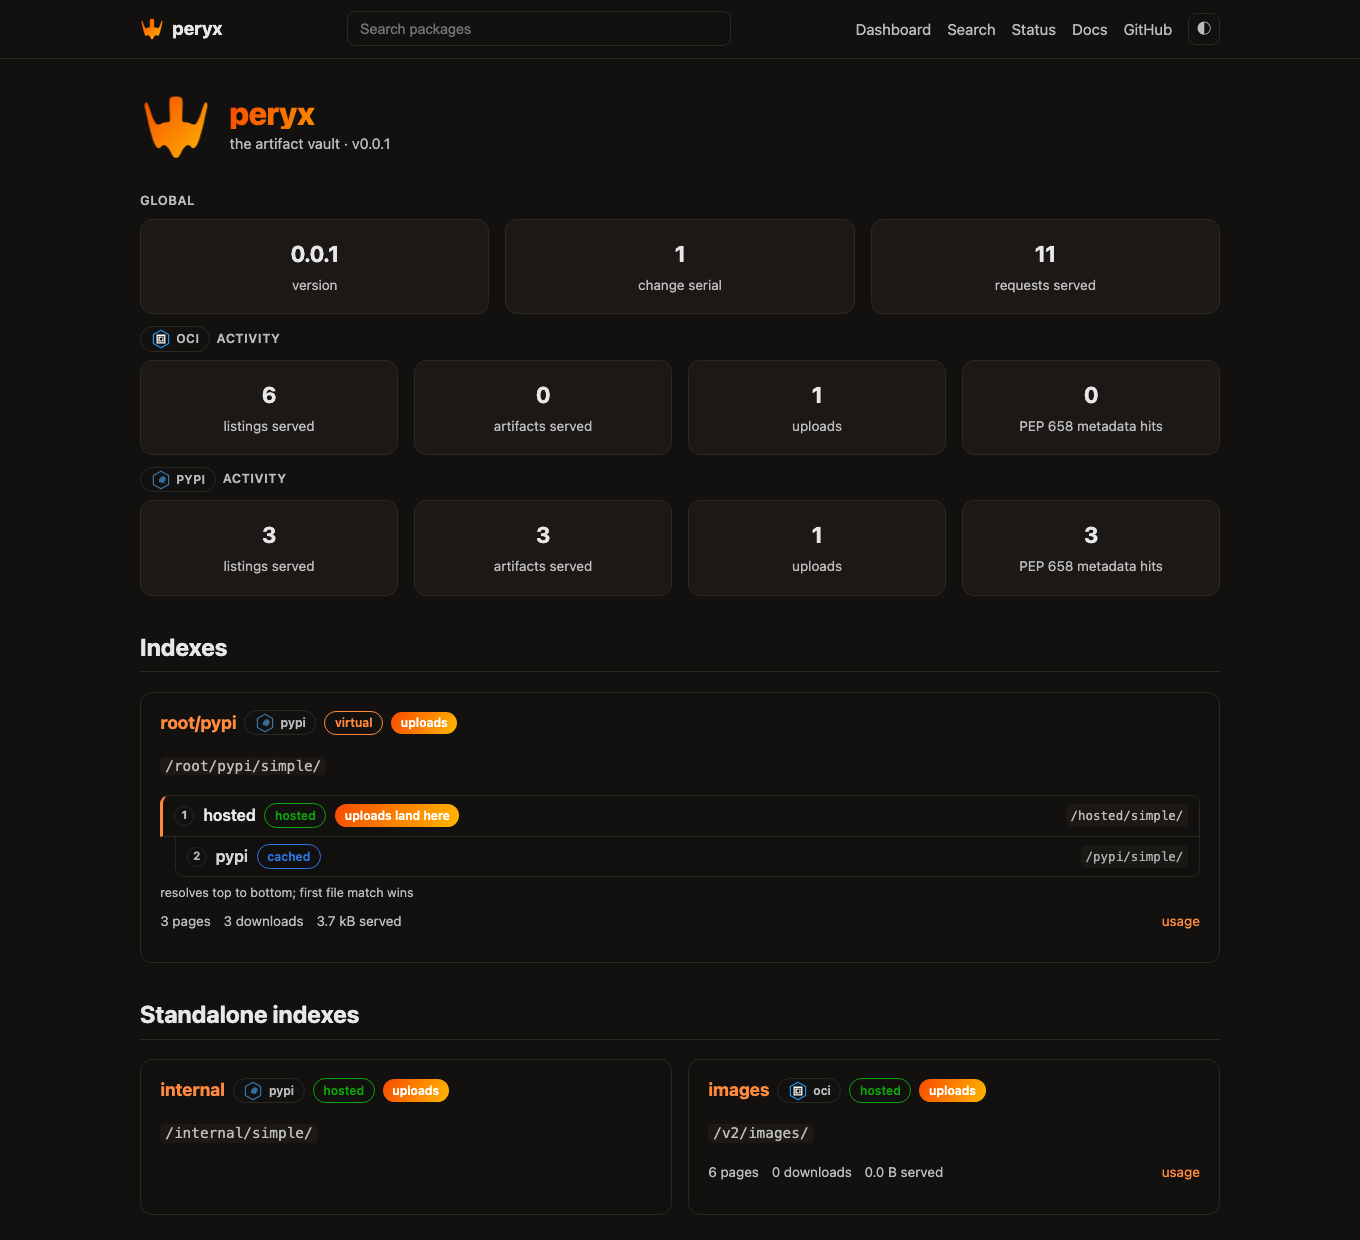Click the 0.0.1 version stat card
1360x1240 pixels.
pos(314,267)
